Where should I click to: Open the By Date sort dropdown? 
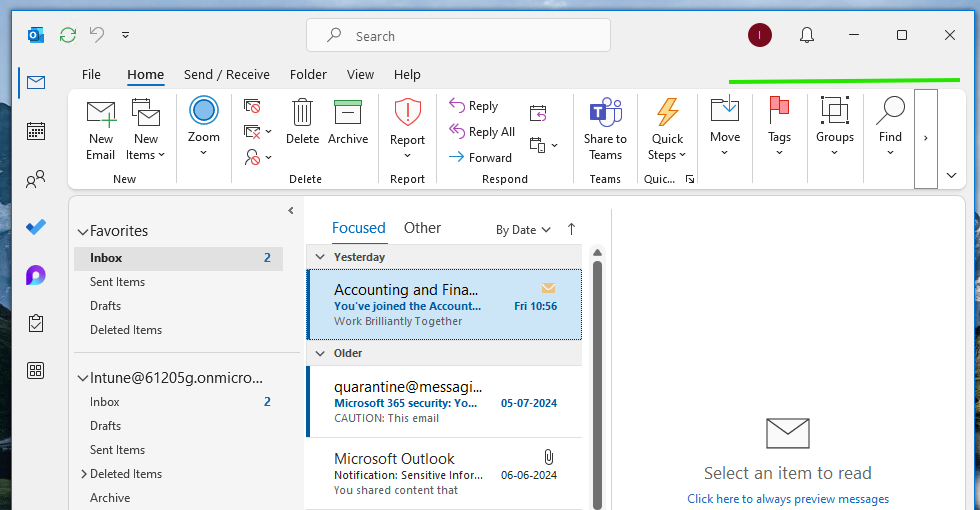[x=523, y=230]
